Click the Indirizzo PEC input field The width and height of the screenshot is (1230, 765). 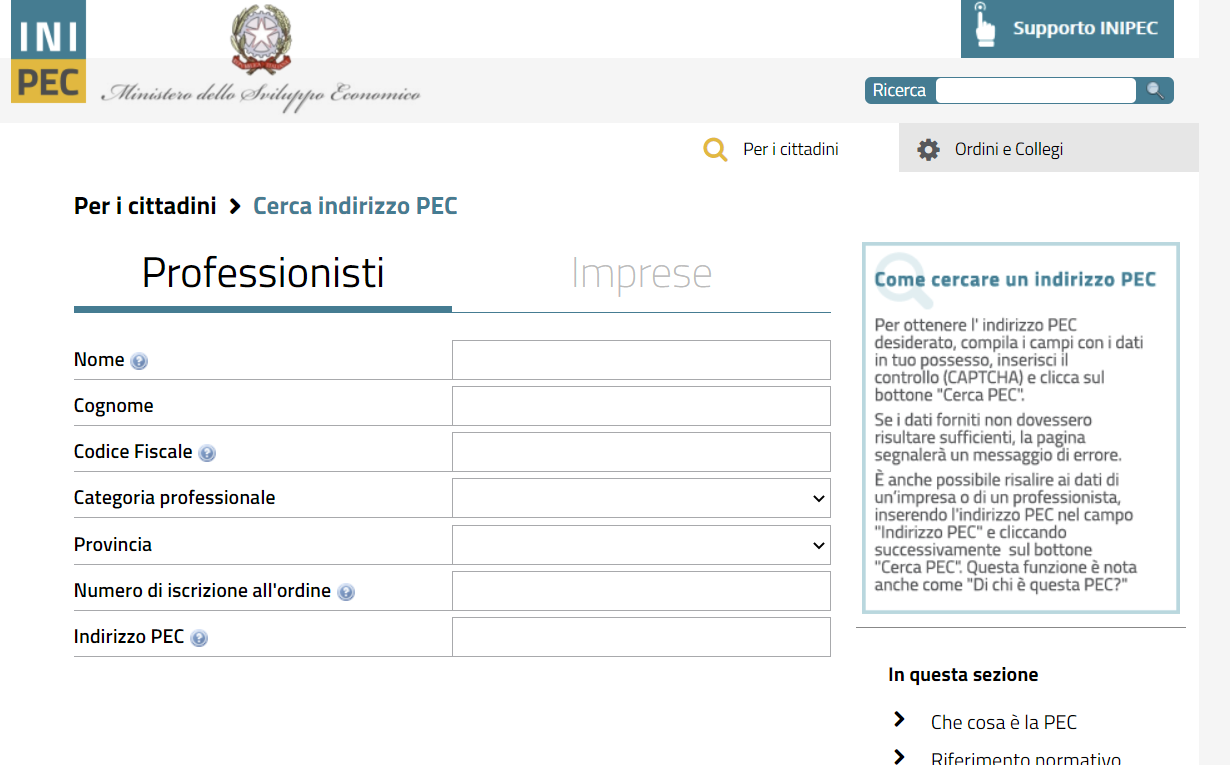tap(641, 637)
